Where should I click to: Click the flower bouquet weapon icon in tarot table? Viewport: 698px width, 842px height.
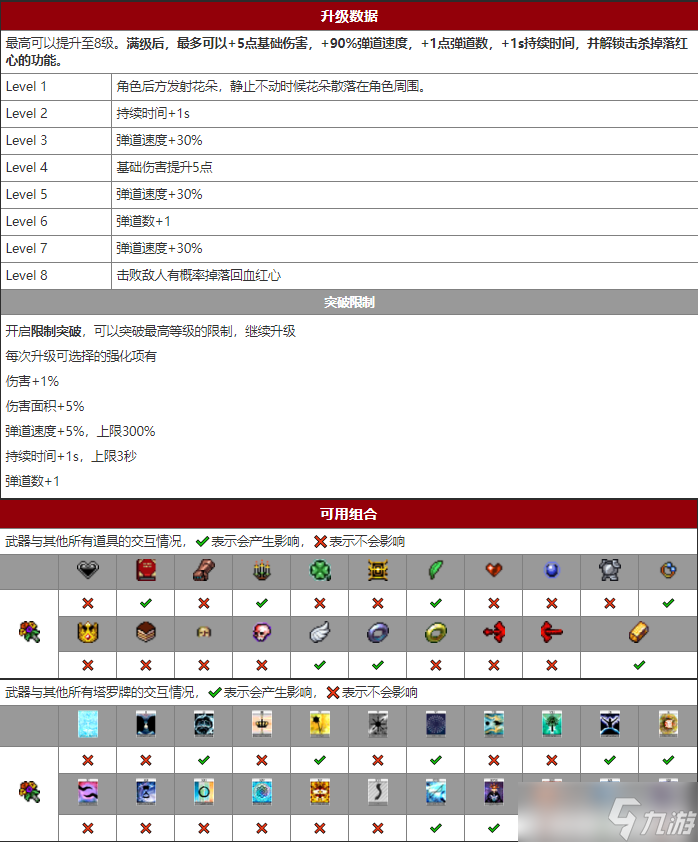click(x=30, y=792)
